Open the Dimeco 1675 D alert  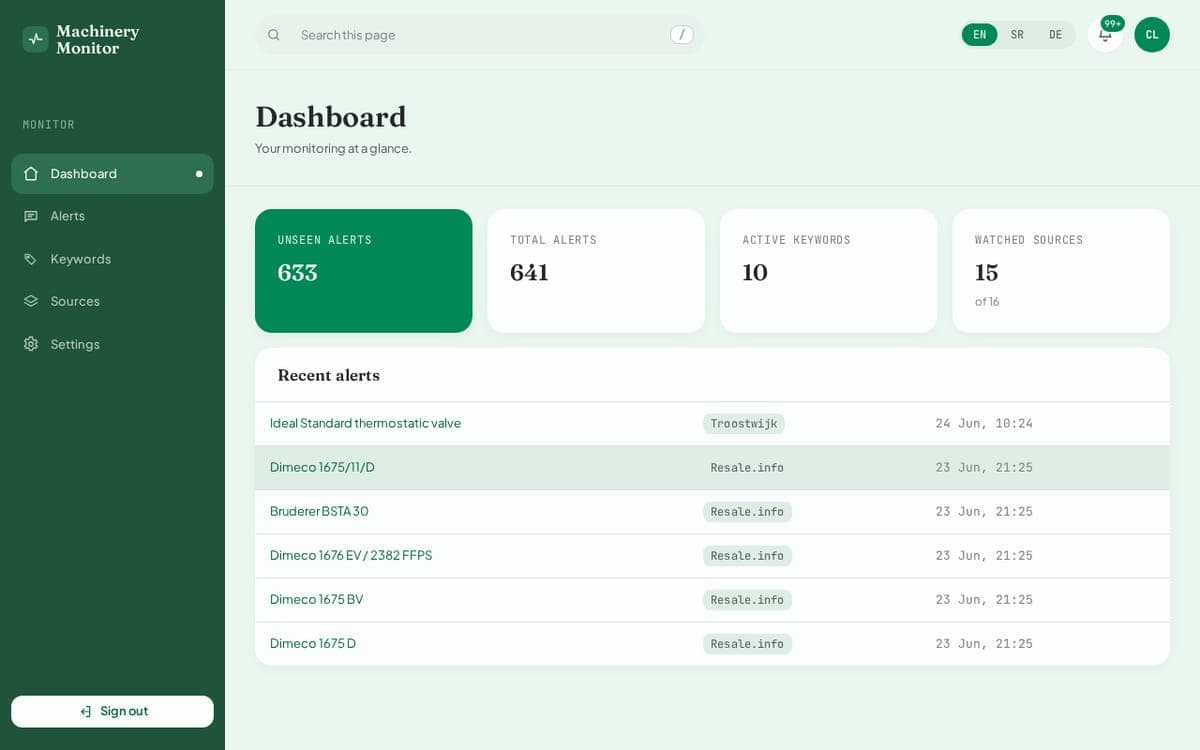tap(313, 643)
